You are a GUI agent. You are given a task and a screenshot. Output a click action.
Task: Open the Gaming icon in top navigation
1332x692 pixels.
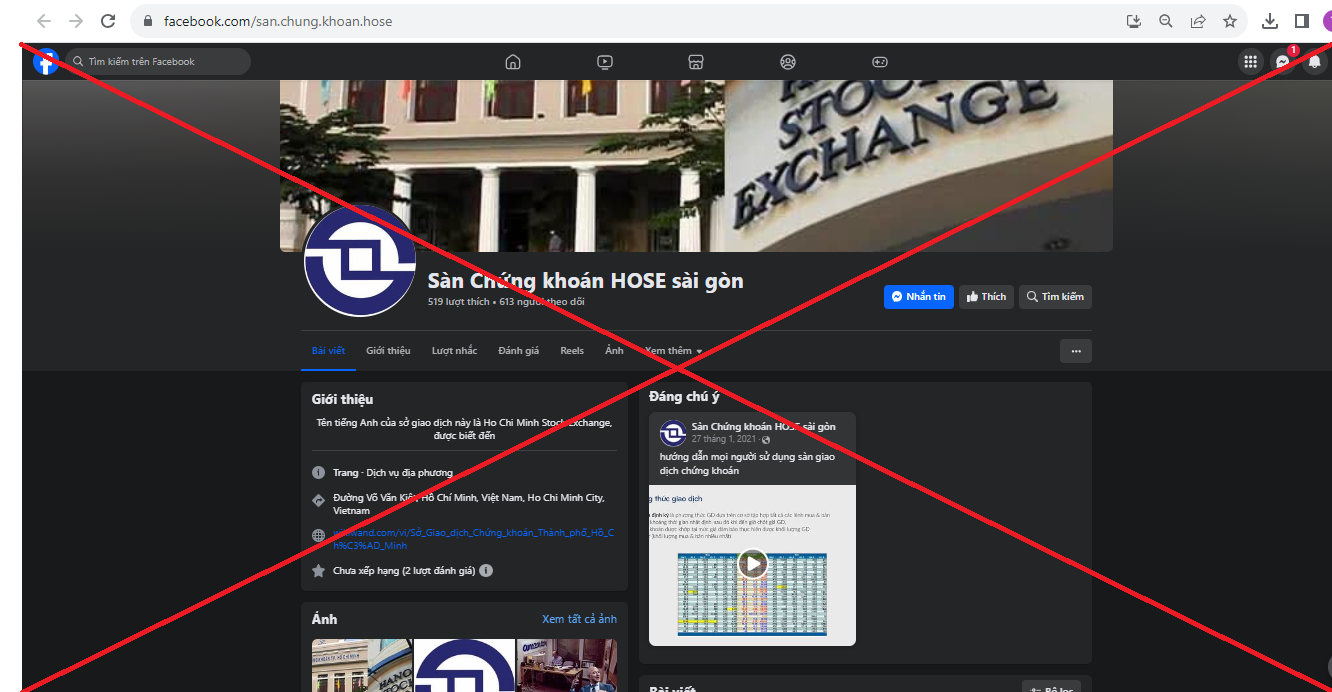pos(879,61)
